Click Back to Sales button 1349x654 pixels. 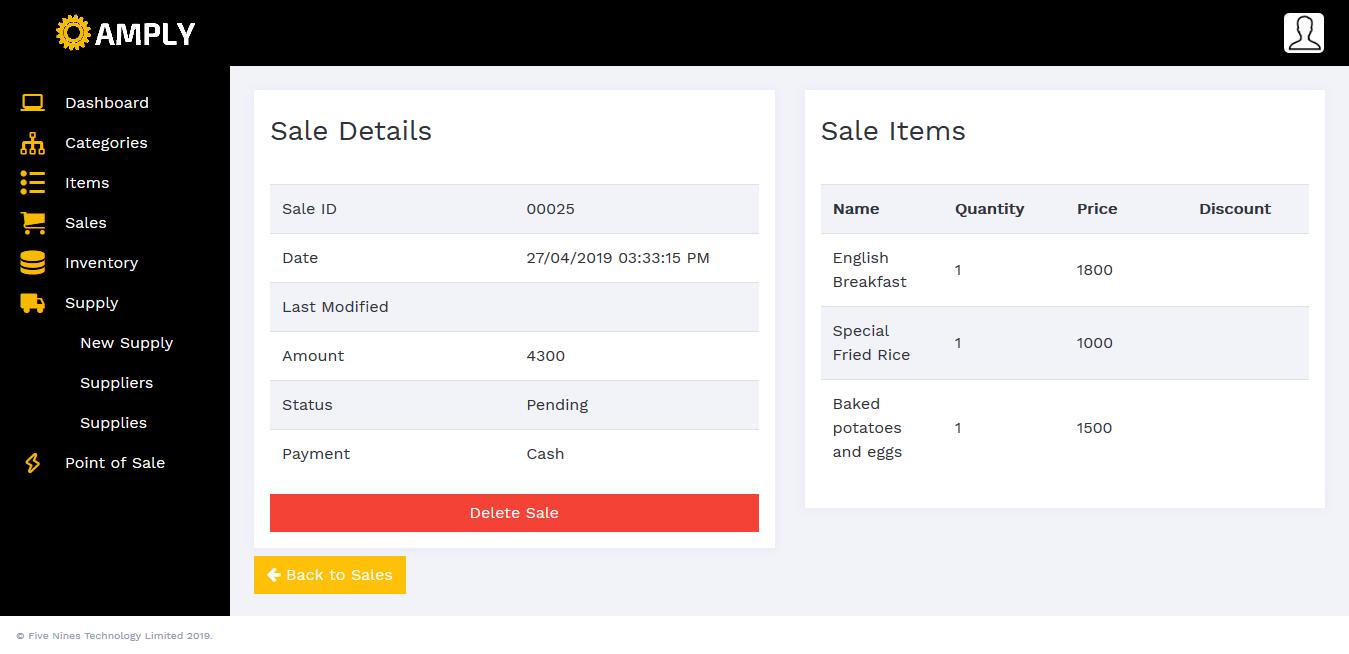(330, 575)
